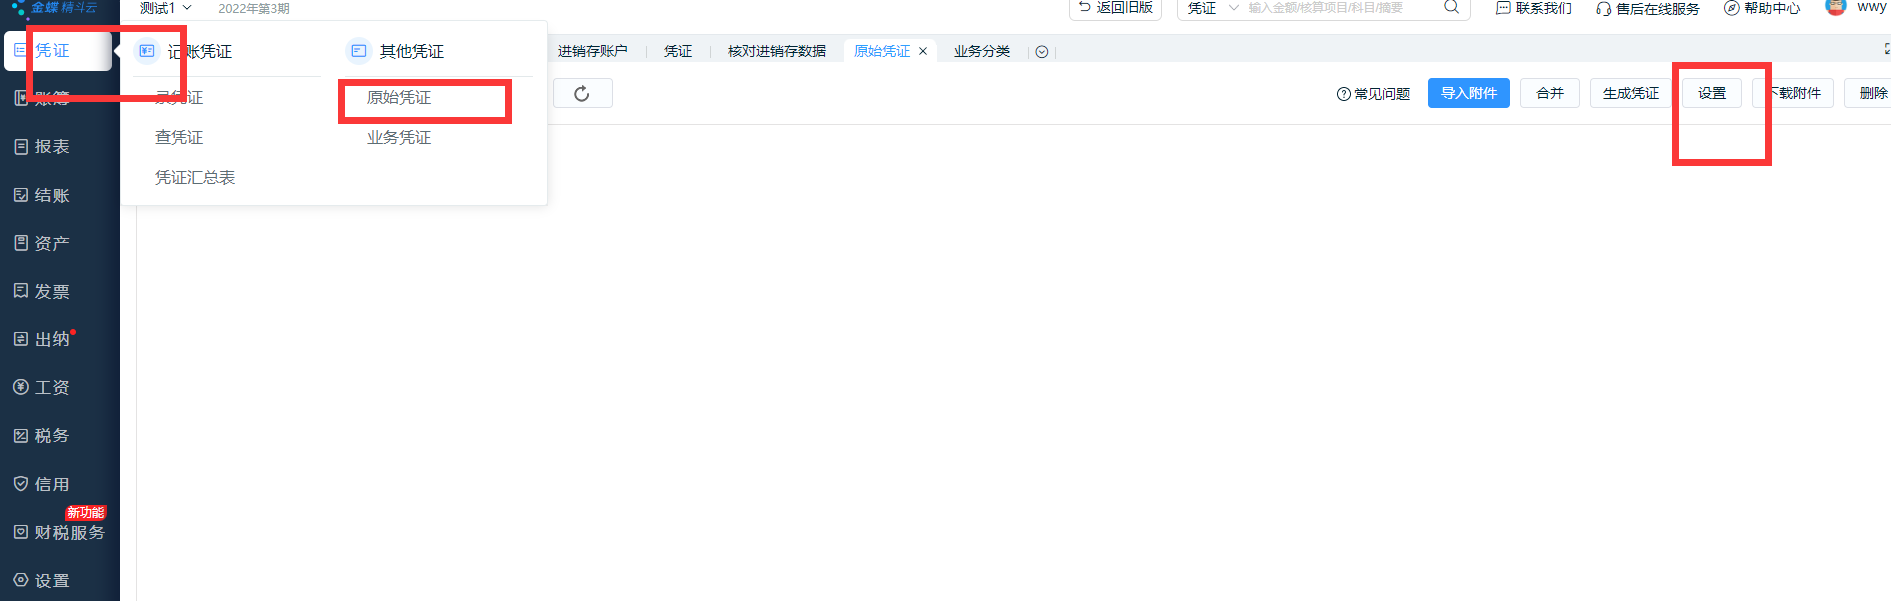Click the wwy user avatar
The height and width of the screenshot is (601, 1891).
pos(1836,7)
